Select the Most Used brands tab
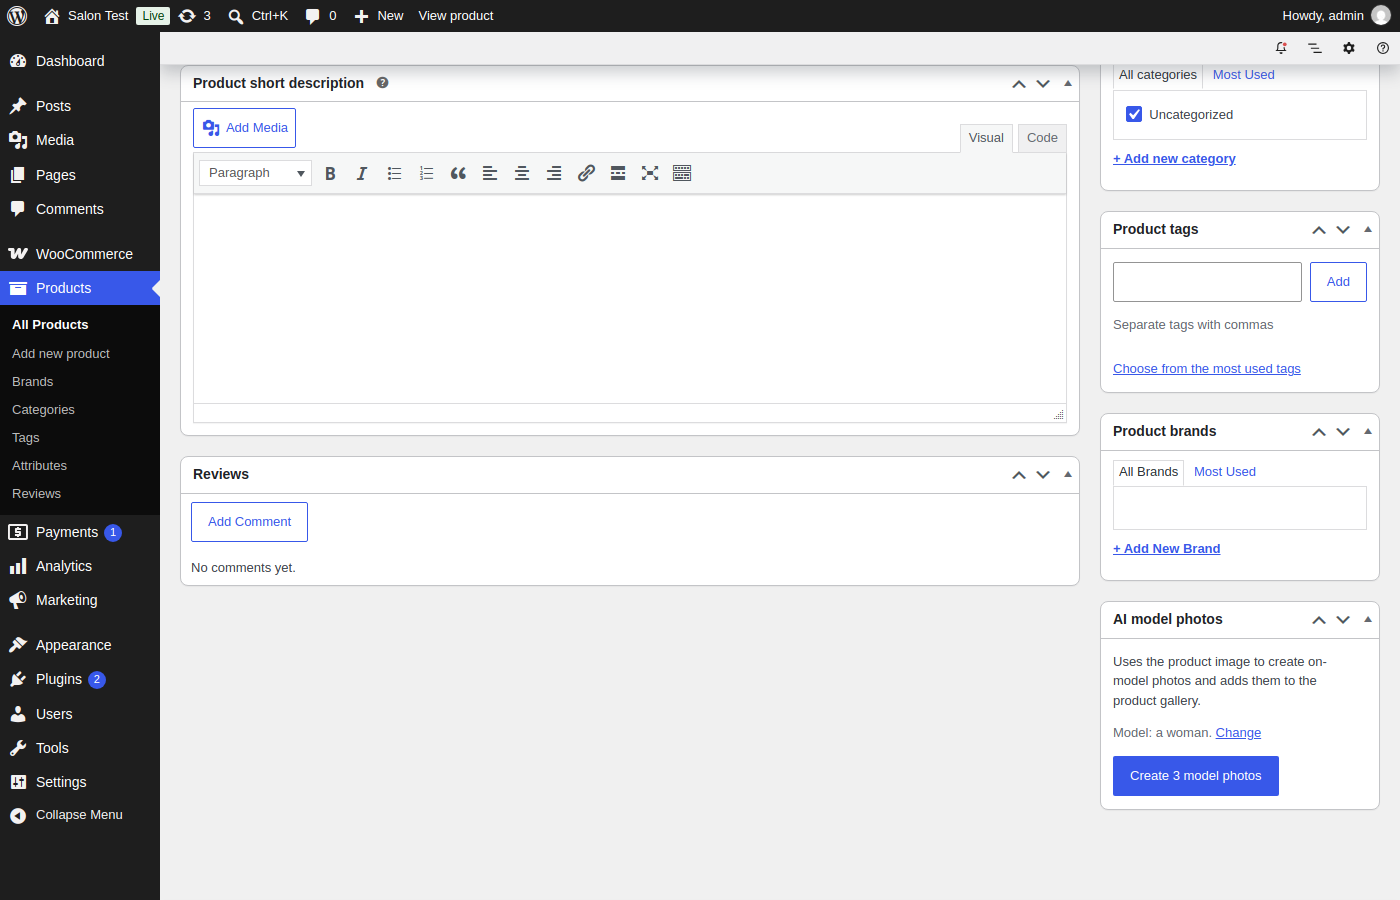This screenshot has width=1400, height=900. point(1225,472)
